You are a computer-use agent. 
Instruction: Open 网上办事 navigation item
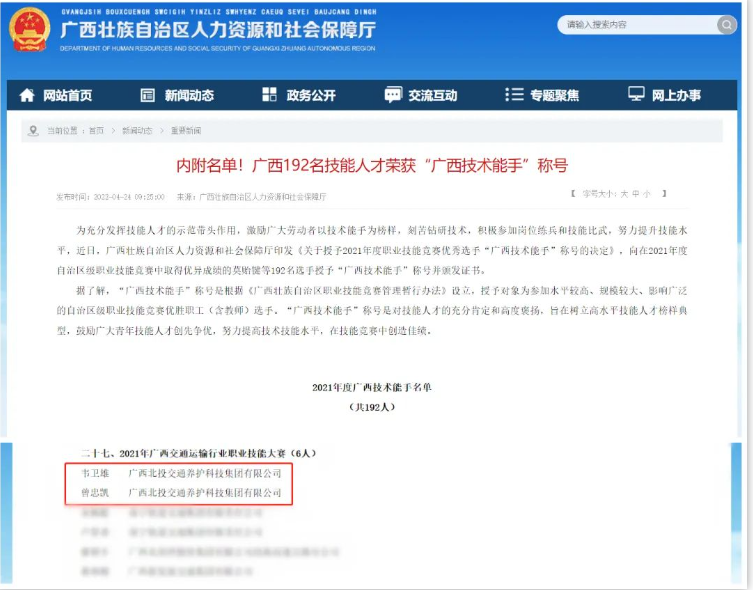click(x=676, y=96)
